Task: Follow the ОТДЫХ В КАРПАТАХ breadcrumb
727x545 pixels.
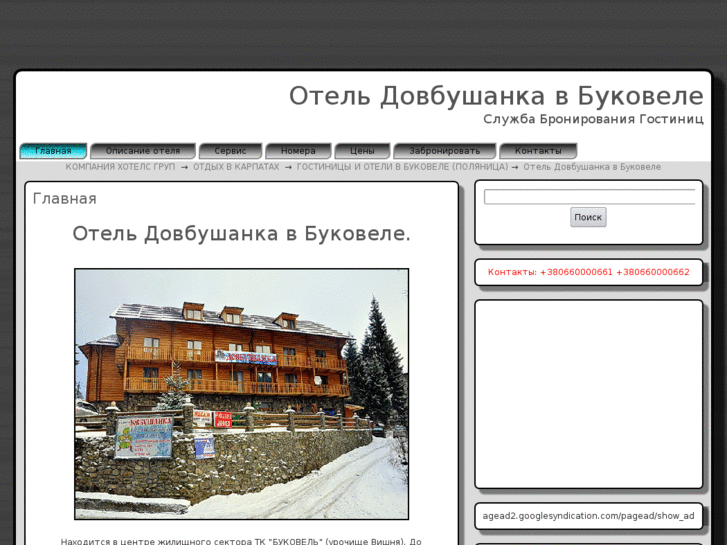Action: [236, 167]
